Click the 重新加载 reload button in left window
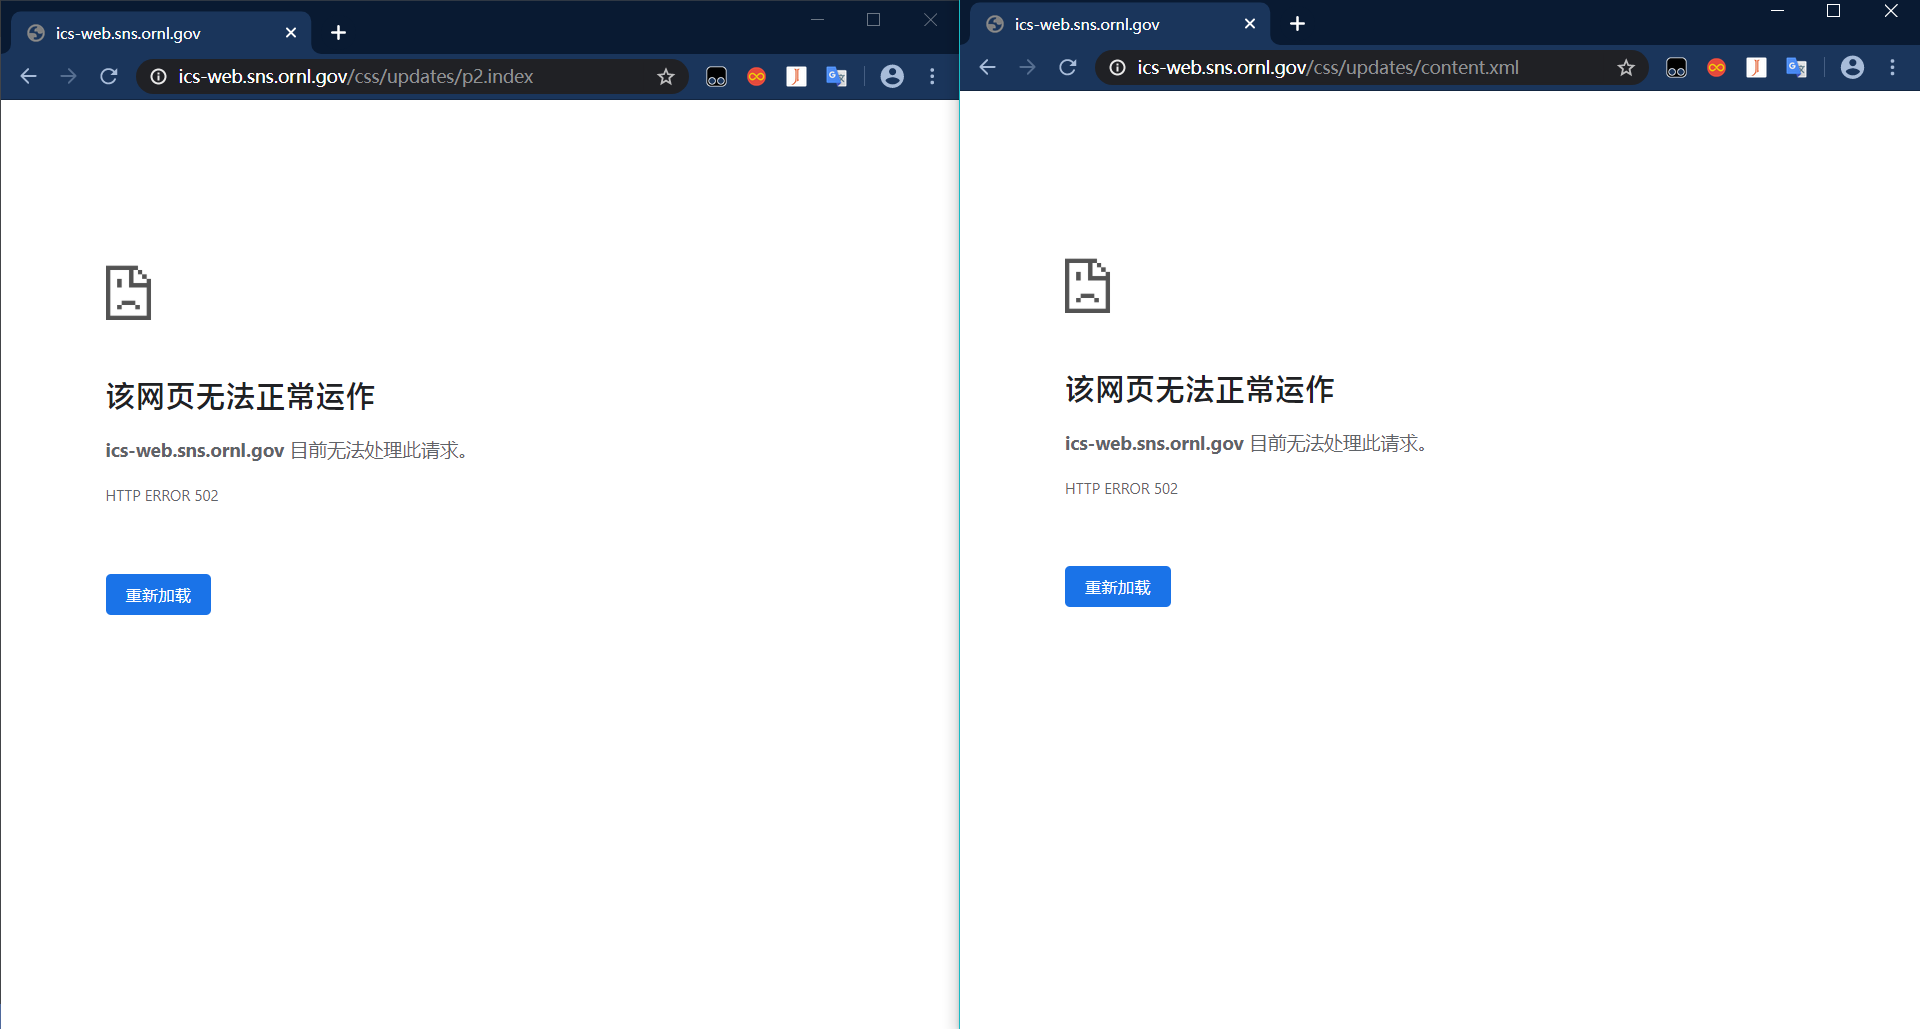 click(x=157, y=594)
